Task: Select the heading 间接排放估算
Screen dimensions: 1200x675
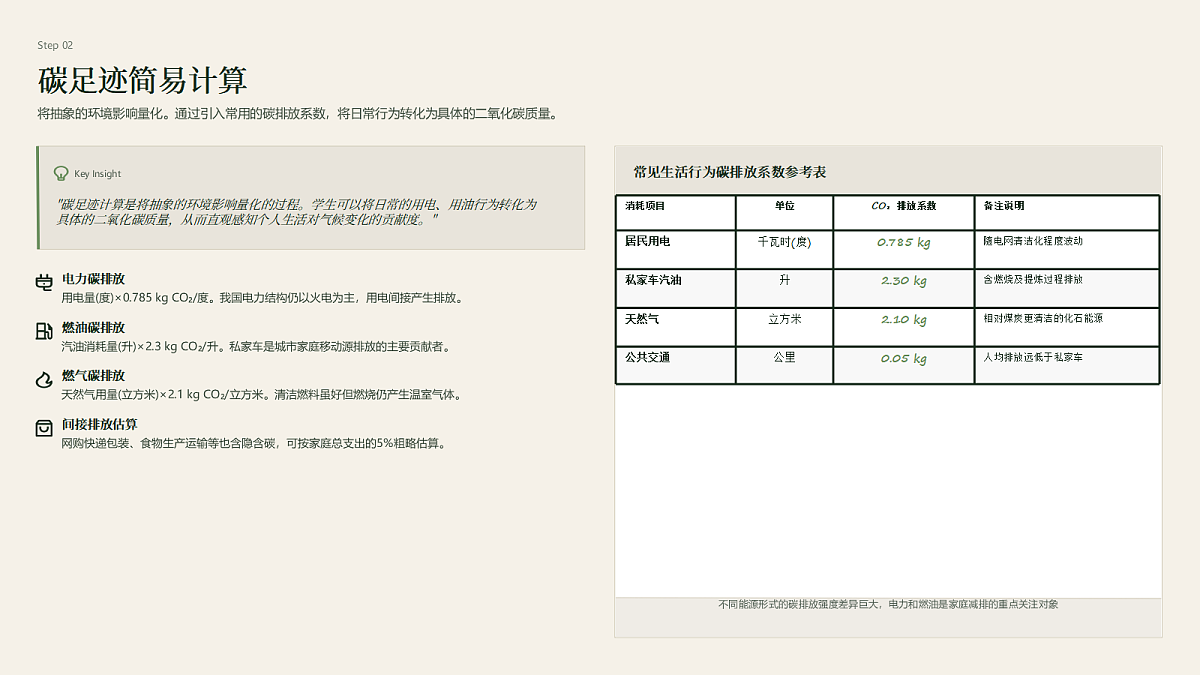Action: (100, 424)
